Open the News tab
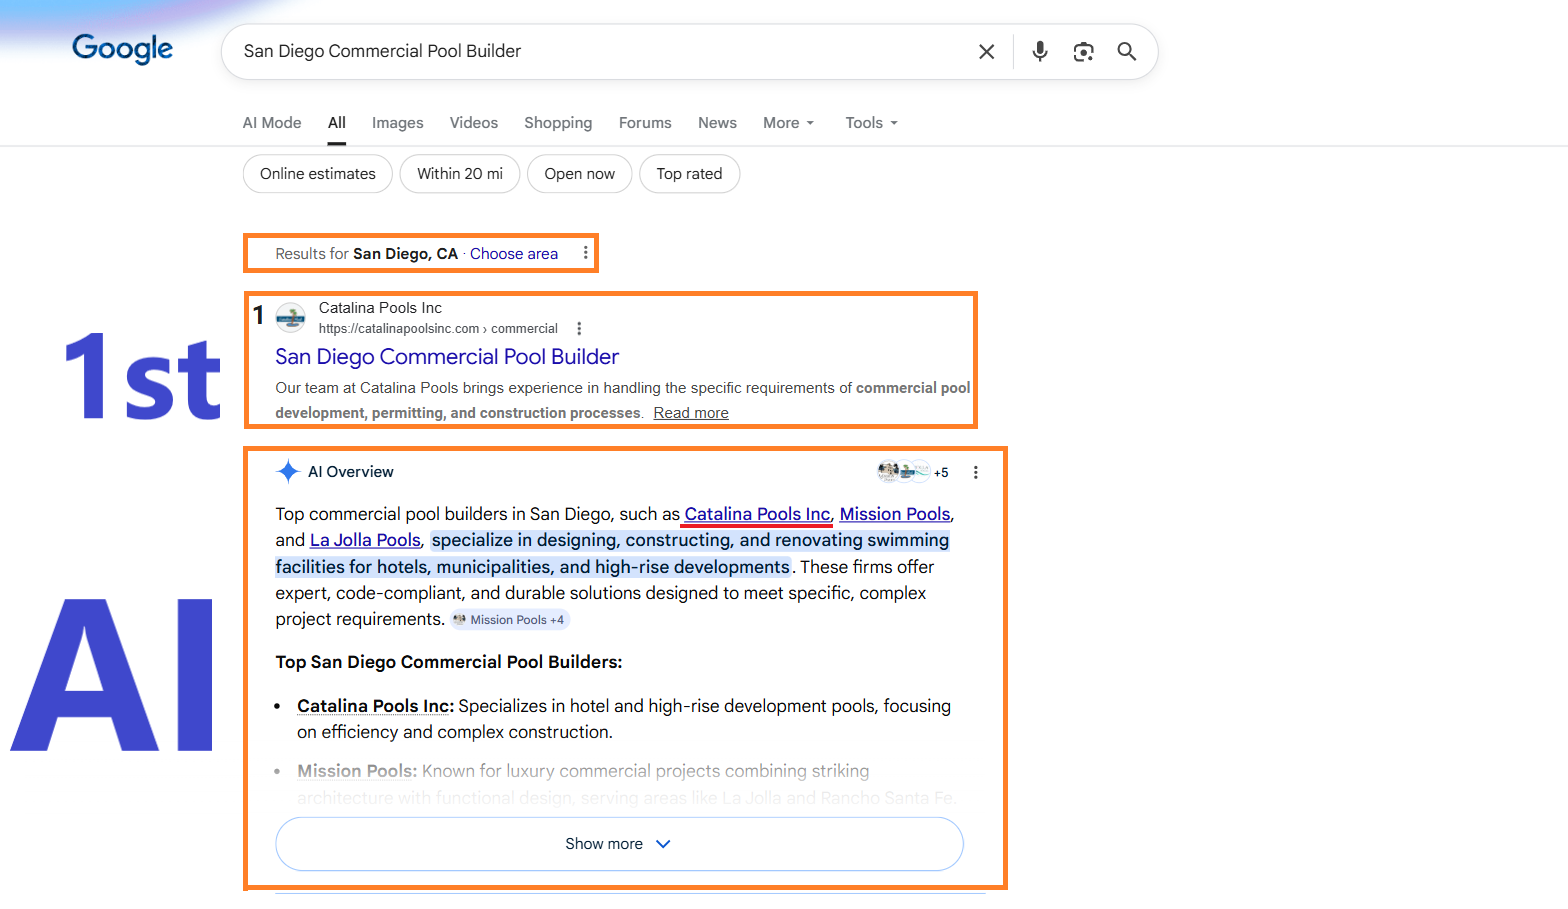The width and height of the screenshot is (1568, 909). tap(717, 123)
